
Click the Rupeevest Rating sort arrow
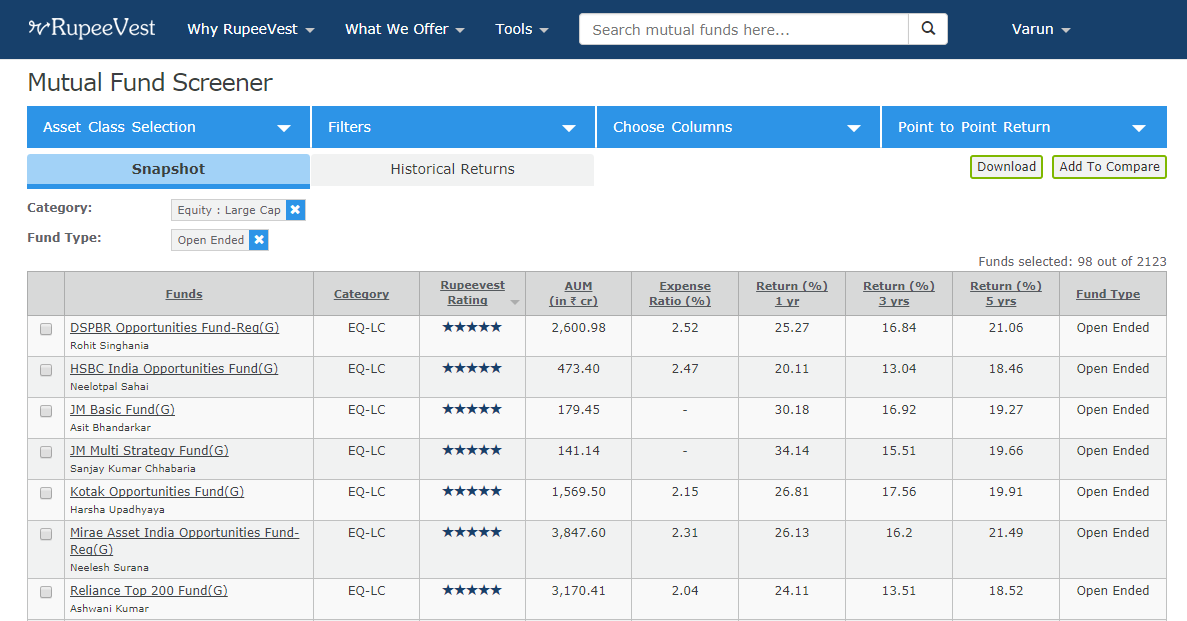point(515,302)
